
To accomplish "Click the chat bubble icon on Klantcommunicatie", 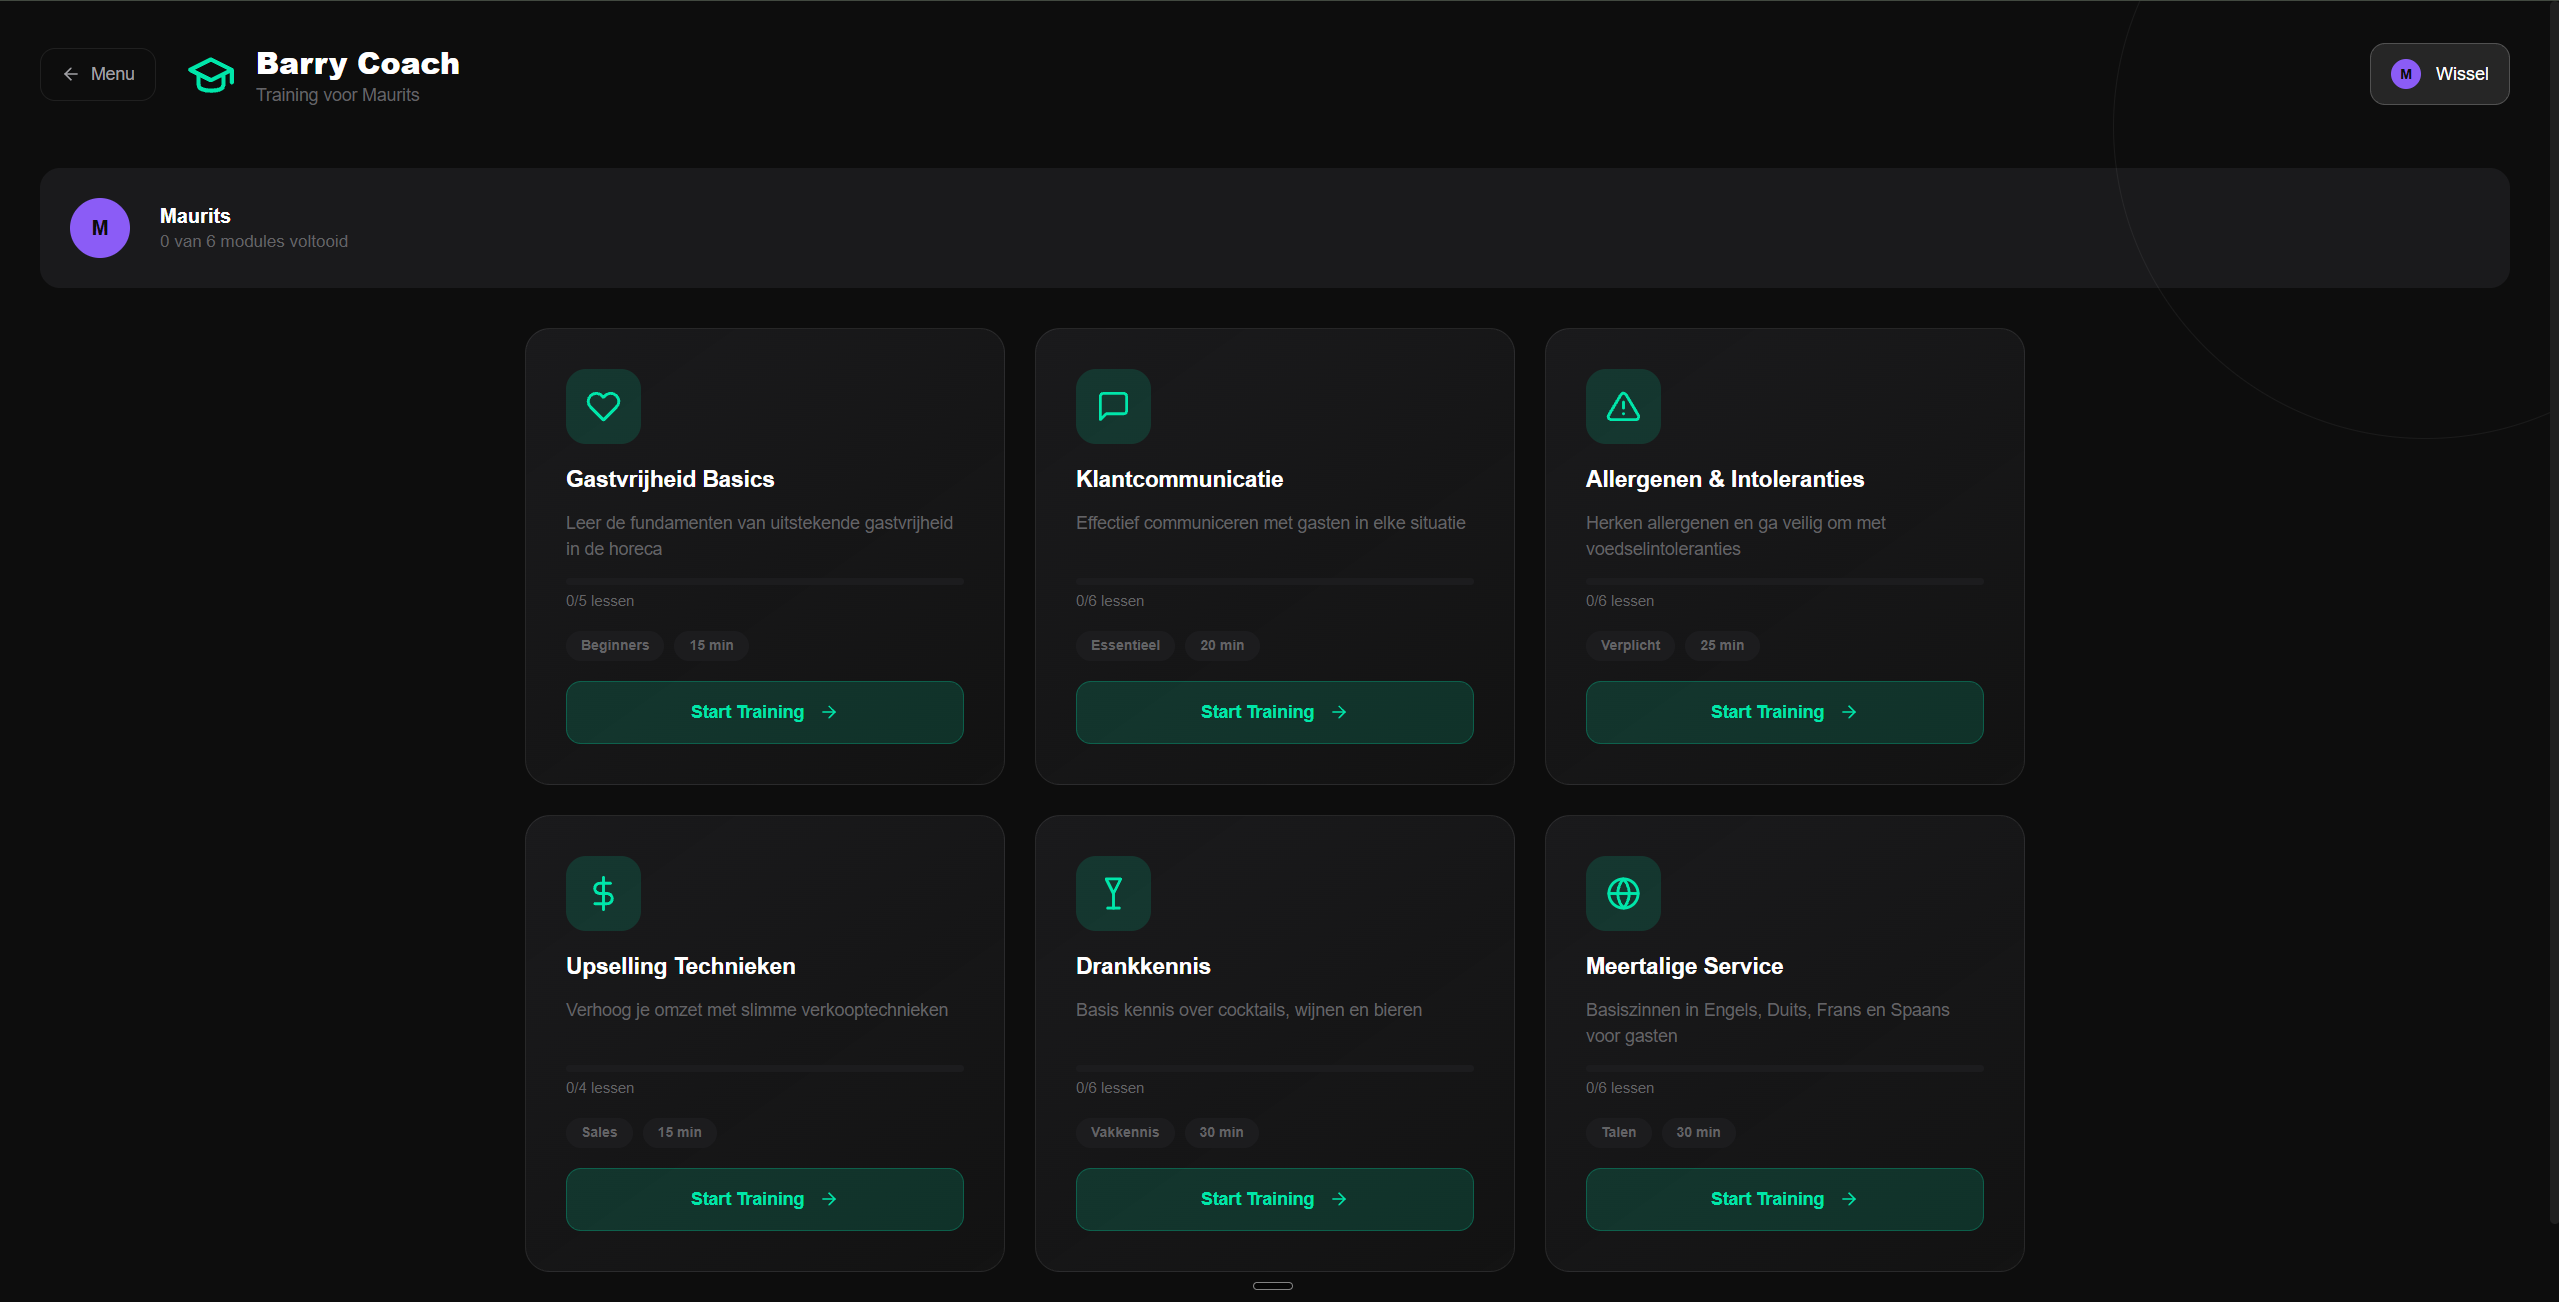I will pyautogui.click(x=1113, y=406).
